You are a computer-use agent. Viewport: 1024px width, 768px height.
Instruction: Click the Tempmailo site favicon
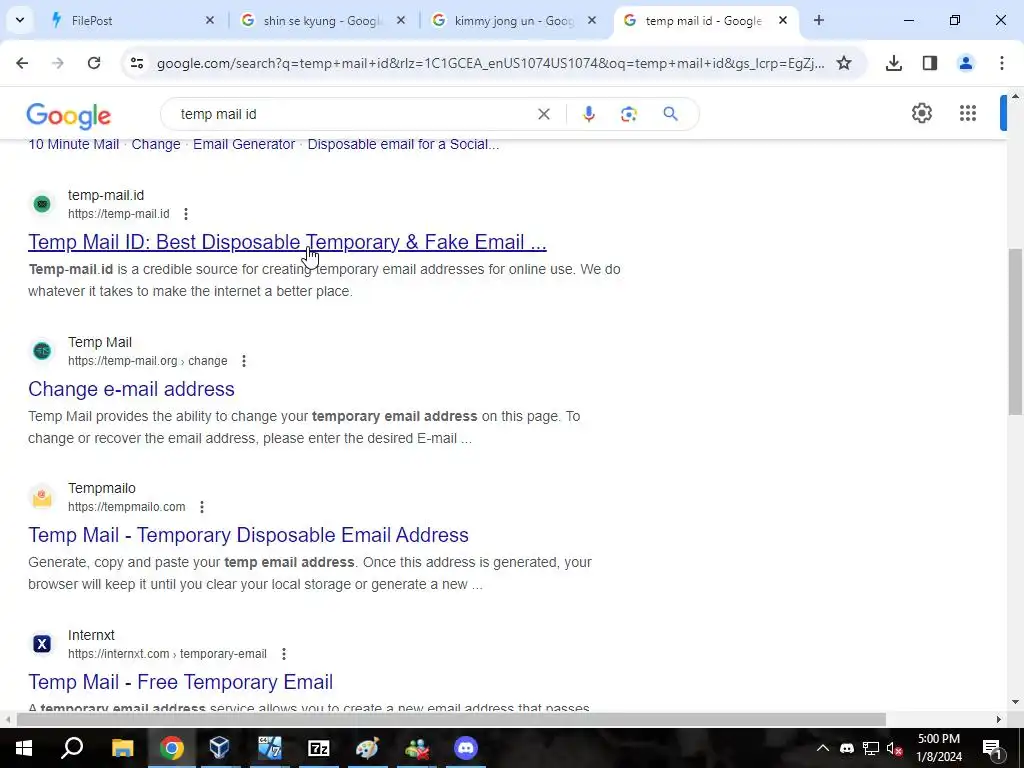42,497
